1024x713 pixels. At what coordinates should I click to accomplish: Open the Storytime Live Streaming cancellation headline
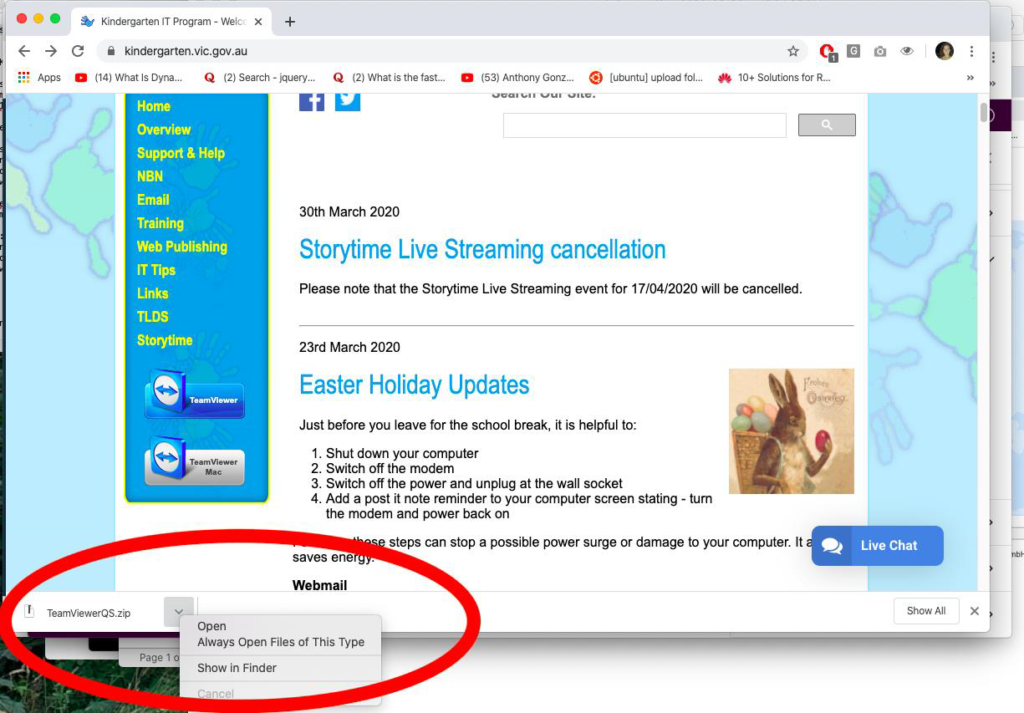(x=483, y=249)
